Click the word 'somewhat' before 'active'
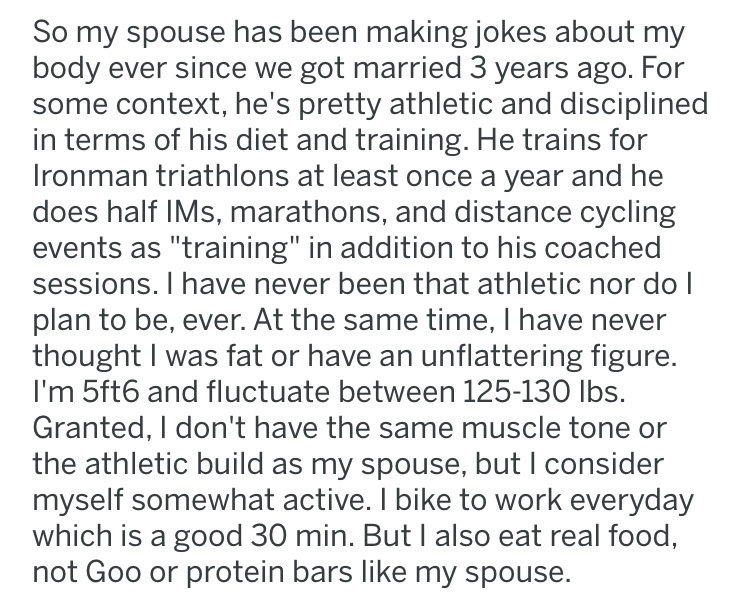 203,500
